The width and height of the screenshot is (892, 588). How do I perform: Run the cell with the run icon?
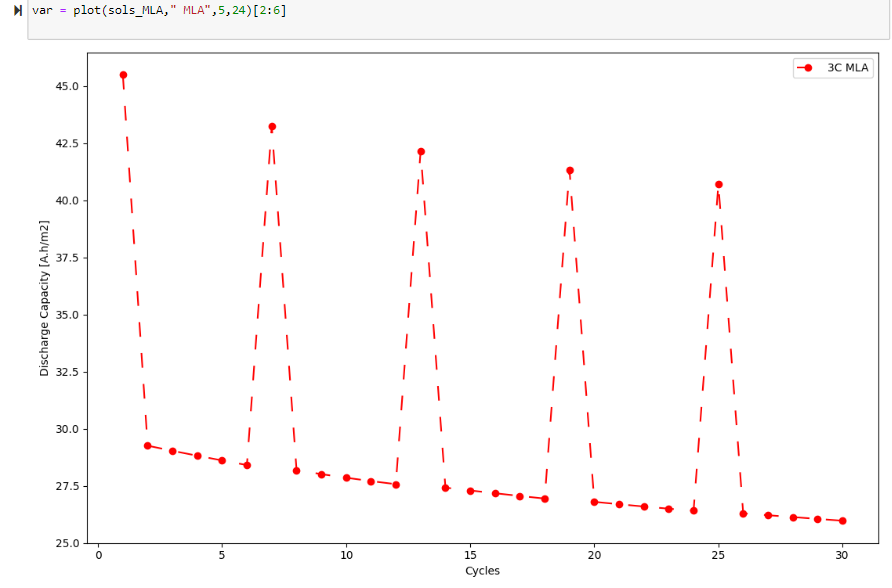point(18,10)
